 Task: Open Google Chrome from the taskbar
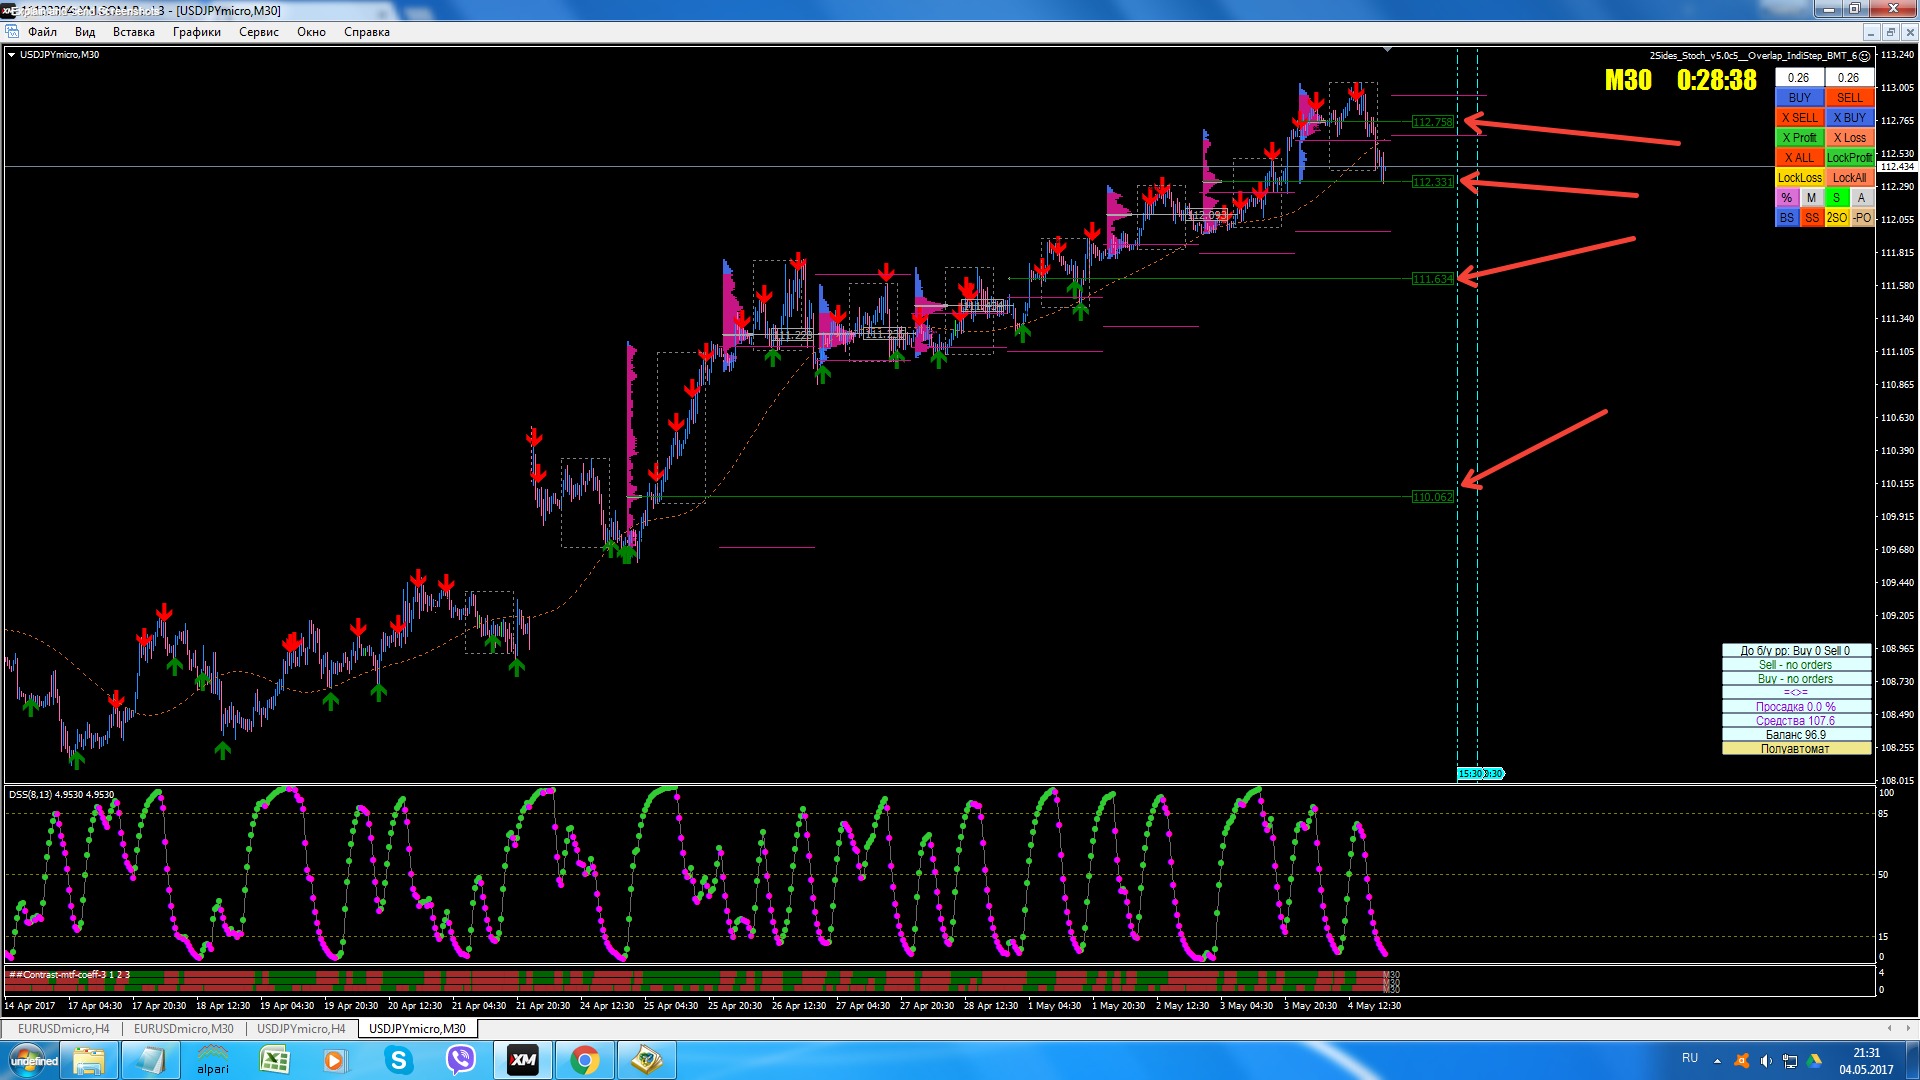[585, 1060]
